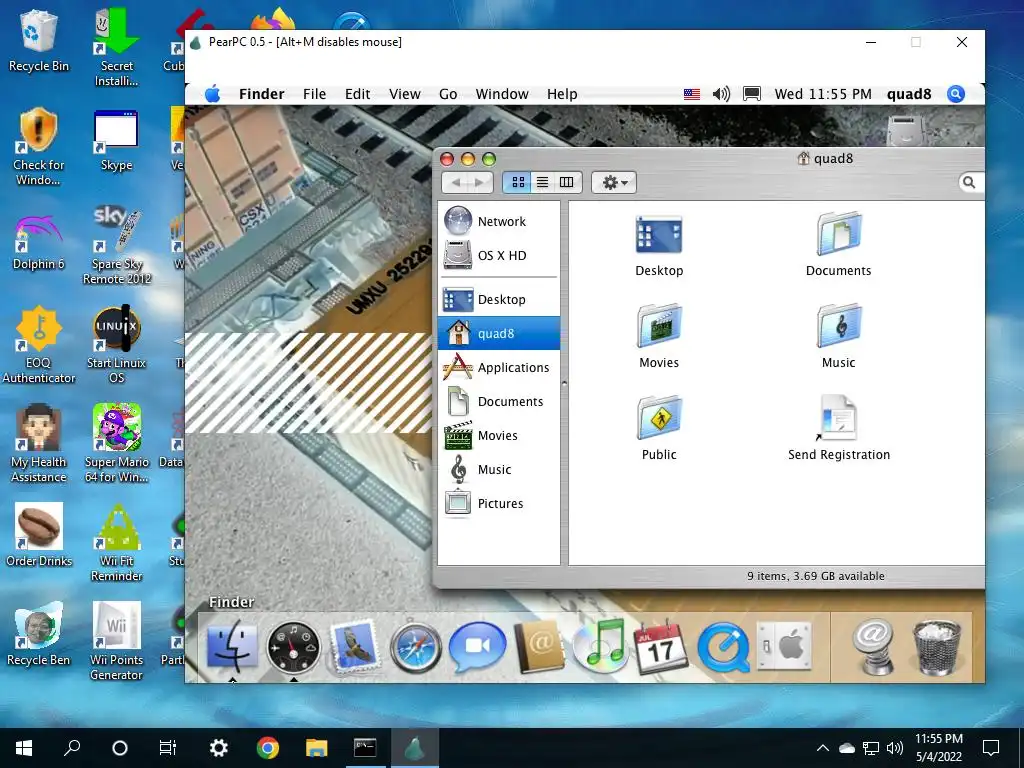
Task: Select Pictures in the sidebar
Action: 499,504
